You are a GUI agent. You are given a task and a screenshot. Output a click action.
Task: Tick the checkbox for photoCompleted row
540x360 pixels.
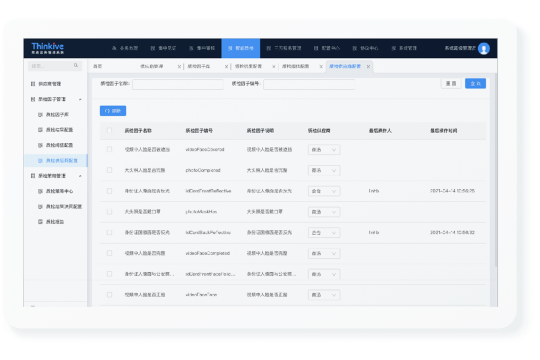click(109, 170)
